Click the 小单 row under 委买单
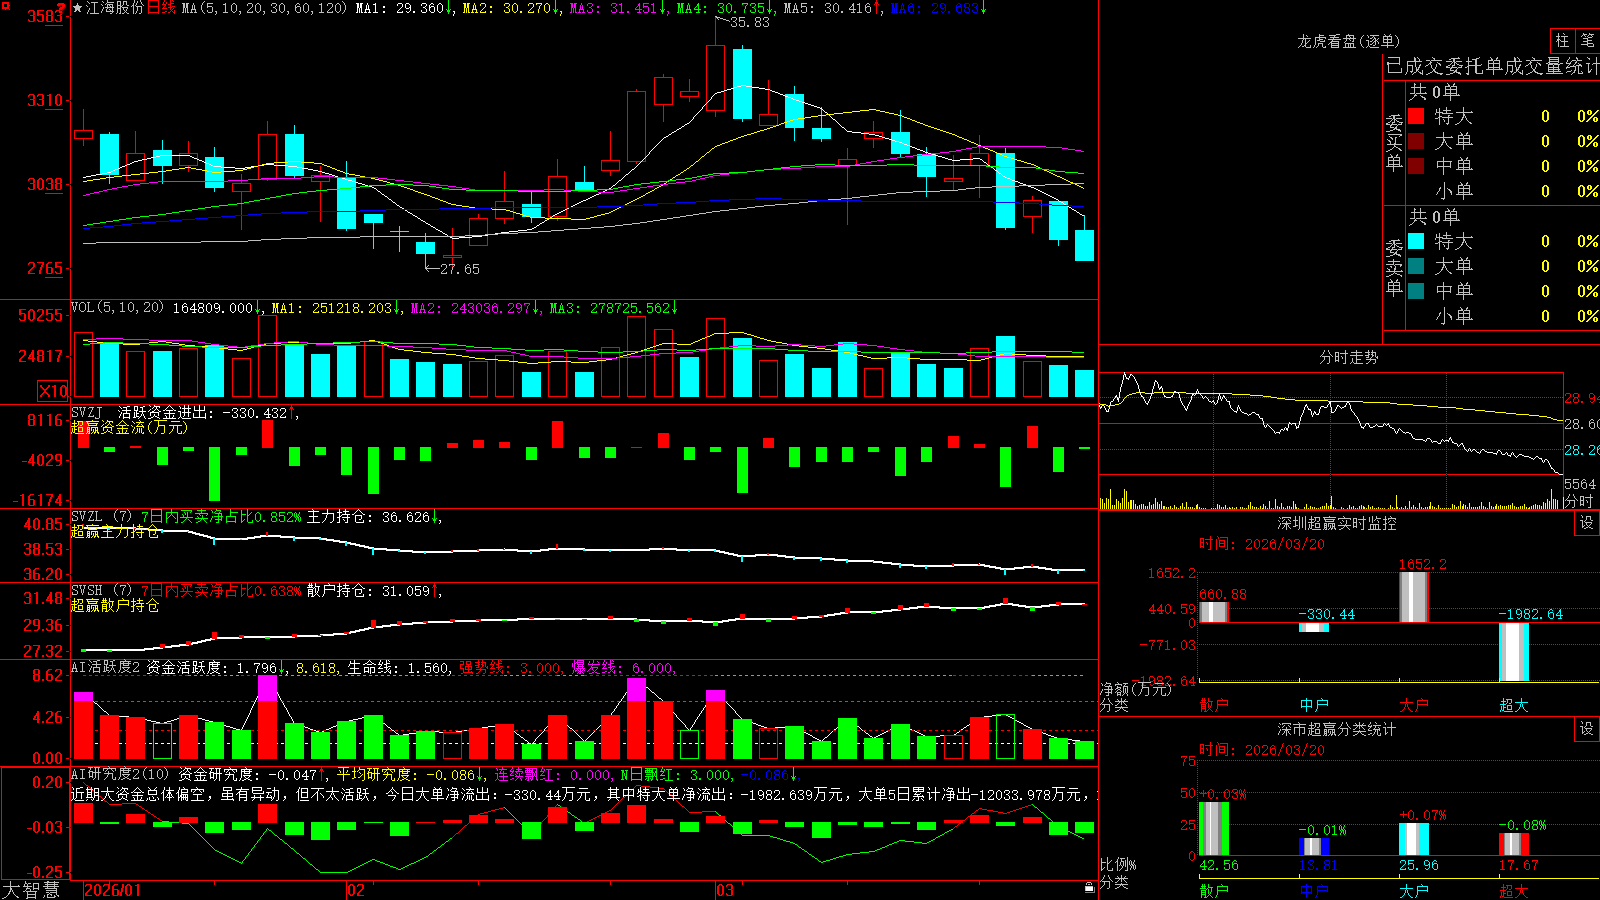The image size is (1600, 900). tap(1503, 191)
